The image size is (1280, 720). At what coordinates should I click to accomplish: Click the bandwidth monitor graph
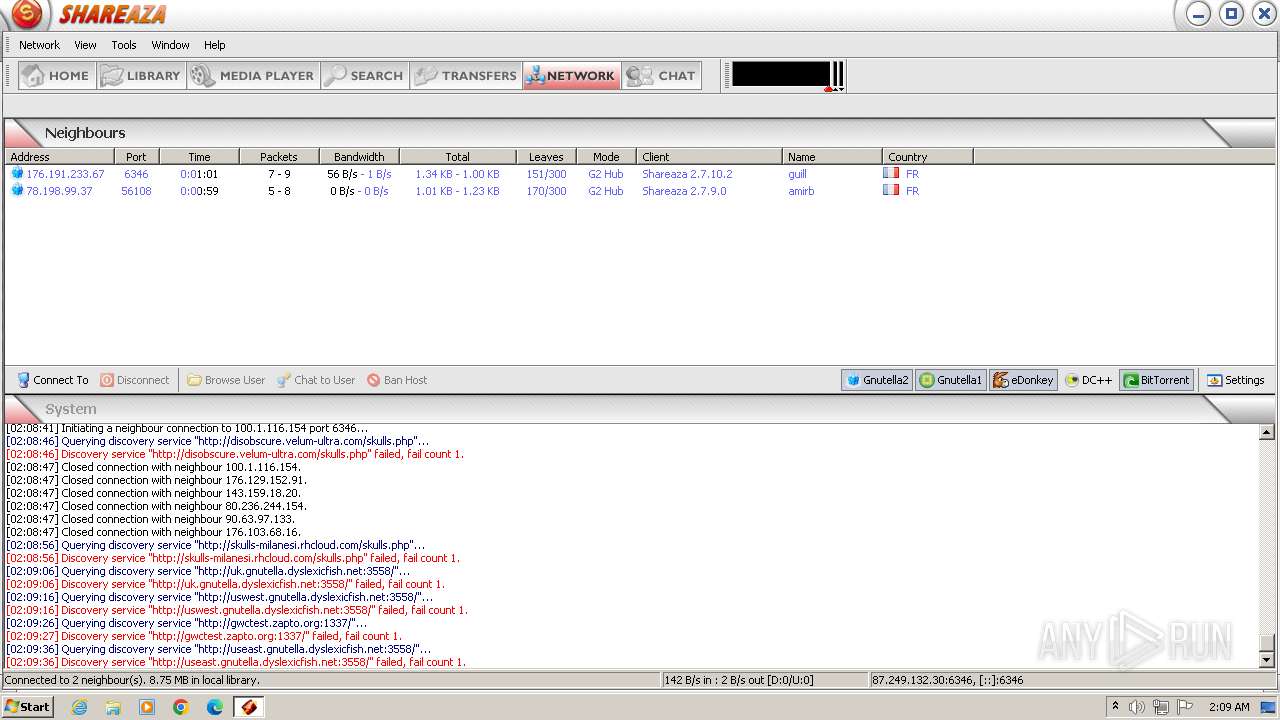pos(781,75)
